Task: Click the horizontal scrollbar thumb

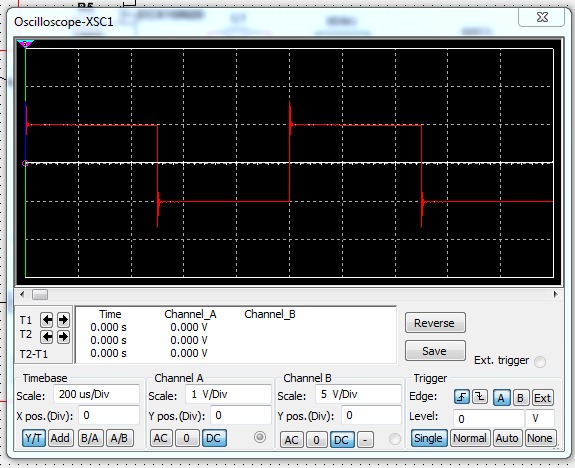Action: pyautogui.click(x=40, y=295)
